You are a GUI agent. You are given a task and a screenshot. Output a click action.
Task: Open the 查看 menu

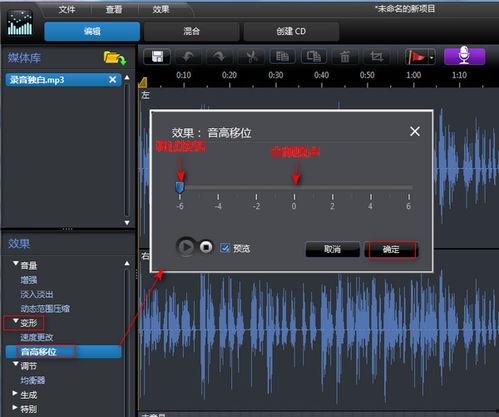coord(114,9)
